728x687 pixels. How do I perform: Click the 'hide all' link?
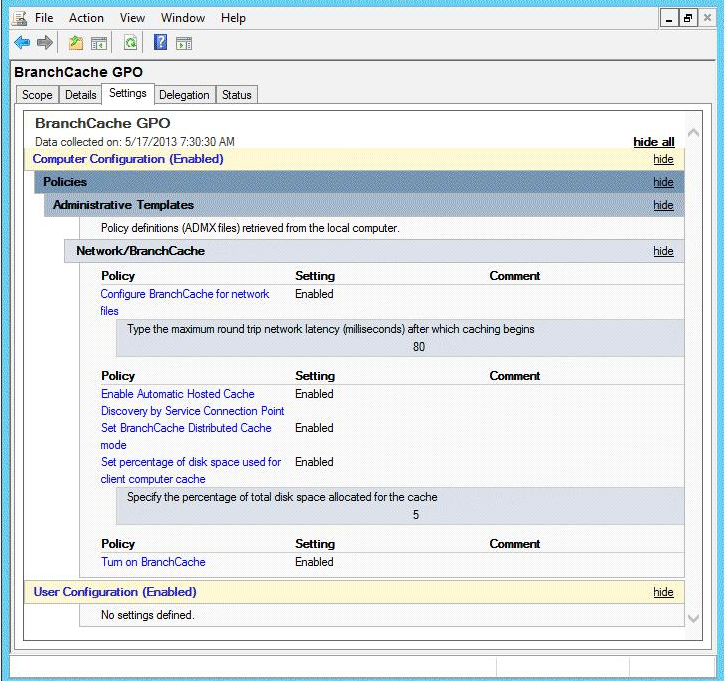coord(653,142)
